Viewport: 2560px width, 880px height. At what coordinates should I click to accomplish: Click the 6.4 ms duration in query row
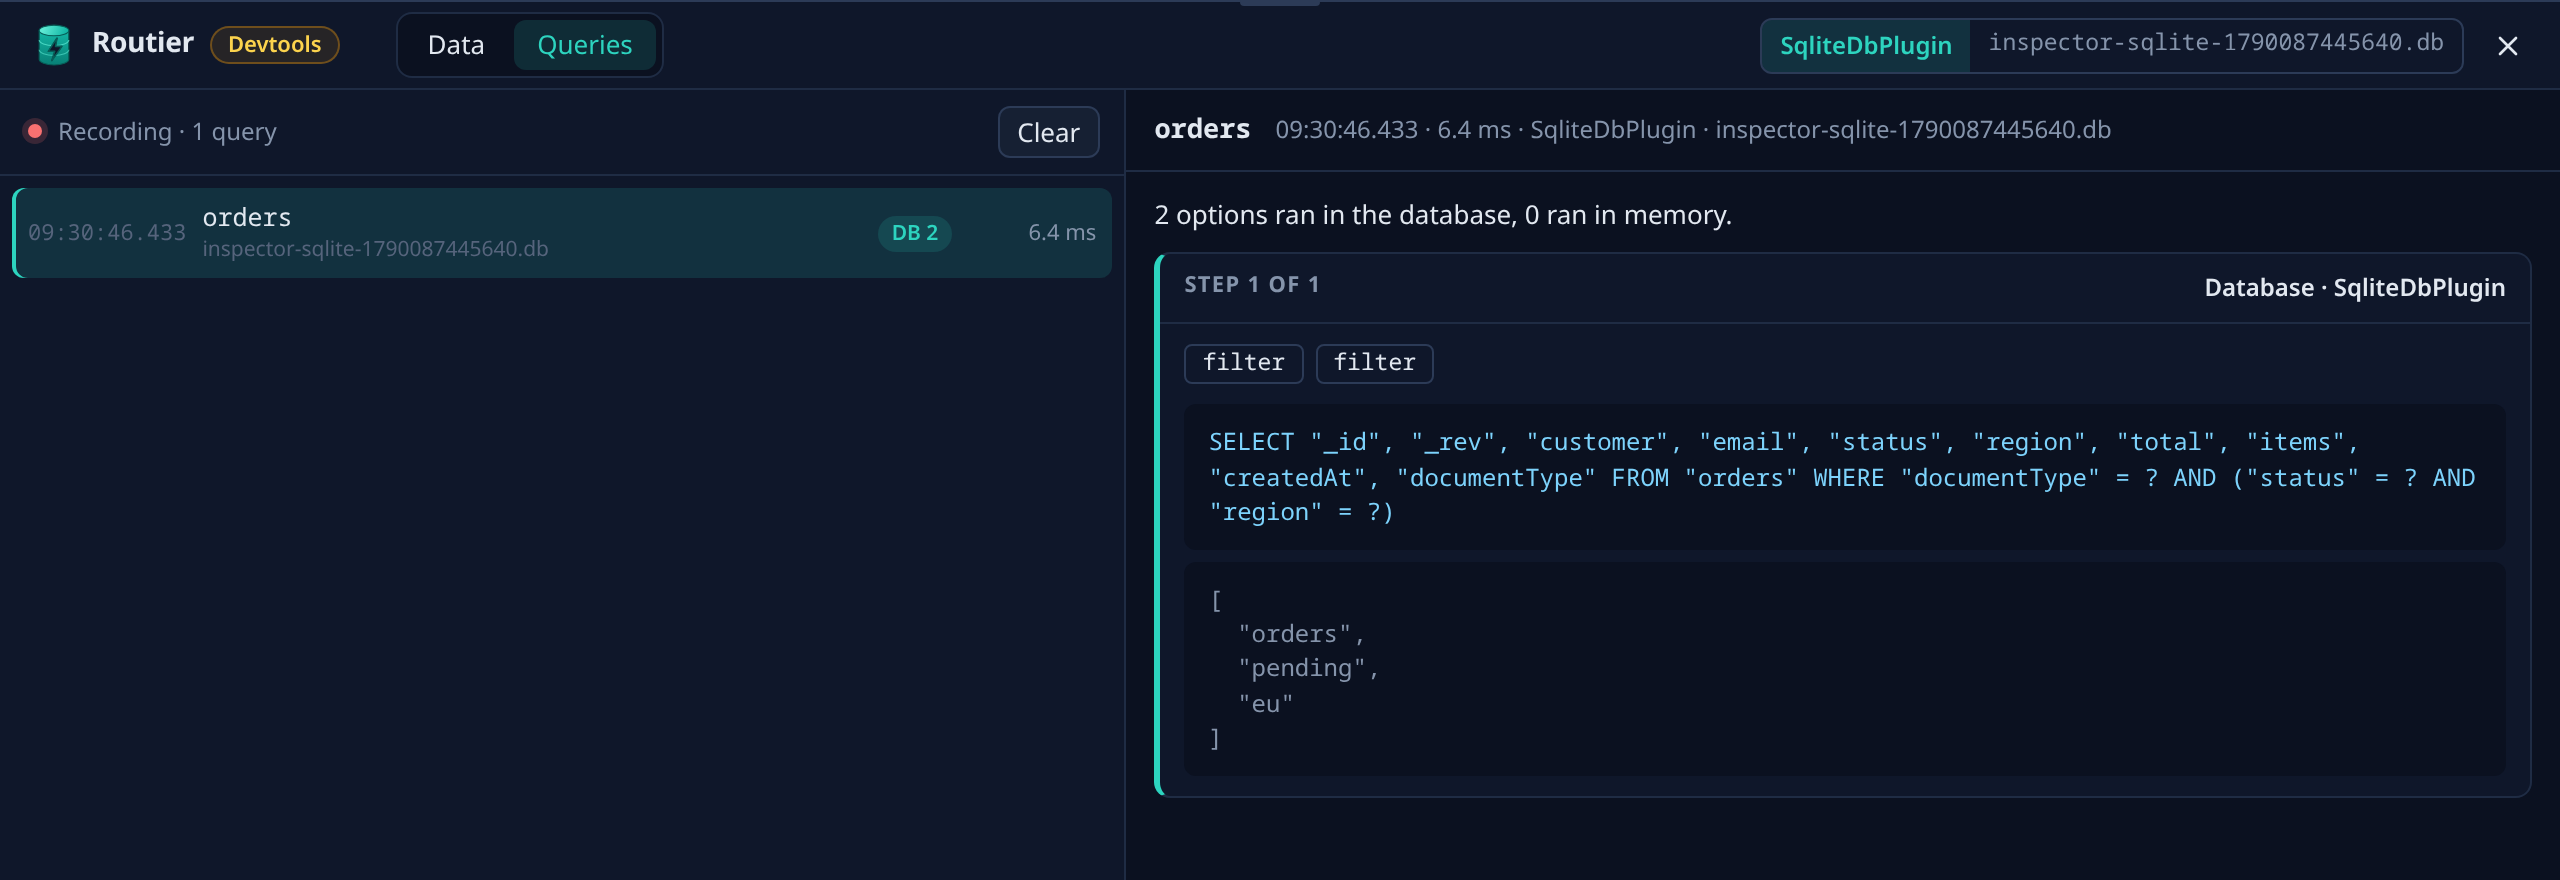(x=1062, y=233)
